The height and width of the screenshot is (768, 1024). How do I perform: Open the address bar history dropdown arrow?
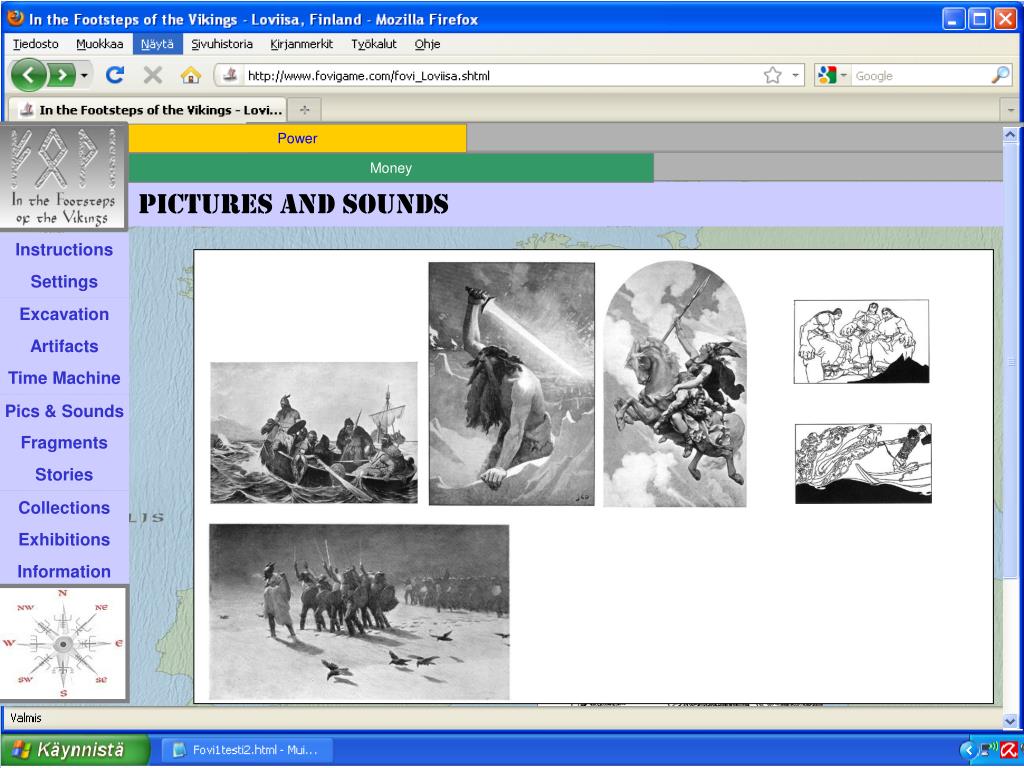795,75
